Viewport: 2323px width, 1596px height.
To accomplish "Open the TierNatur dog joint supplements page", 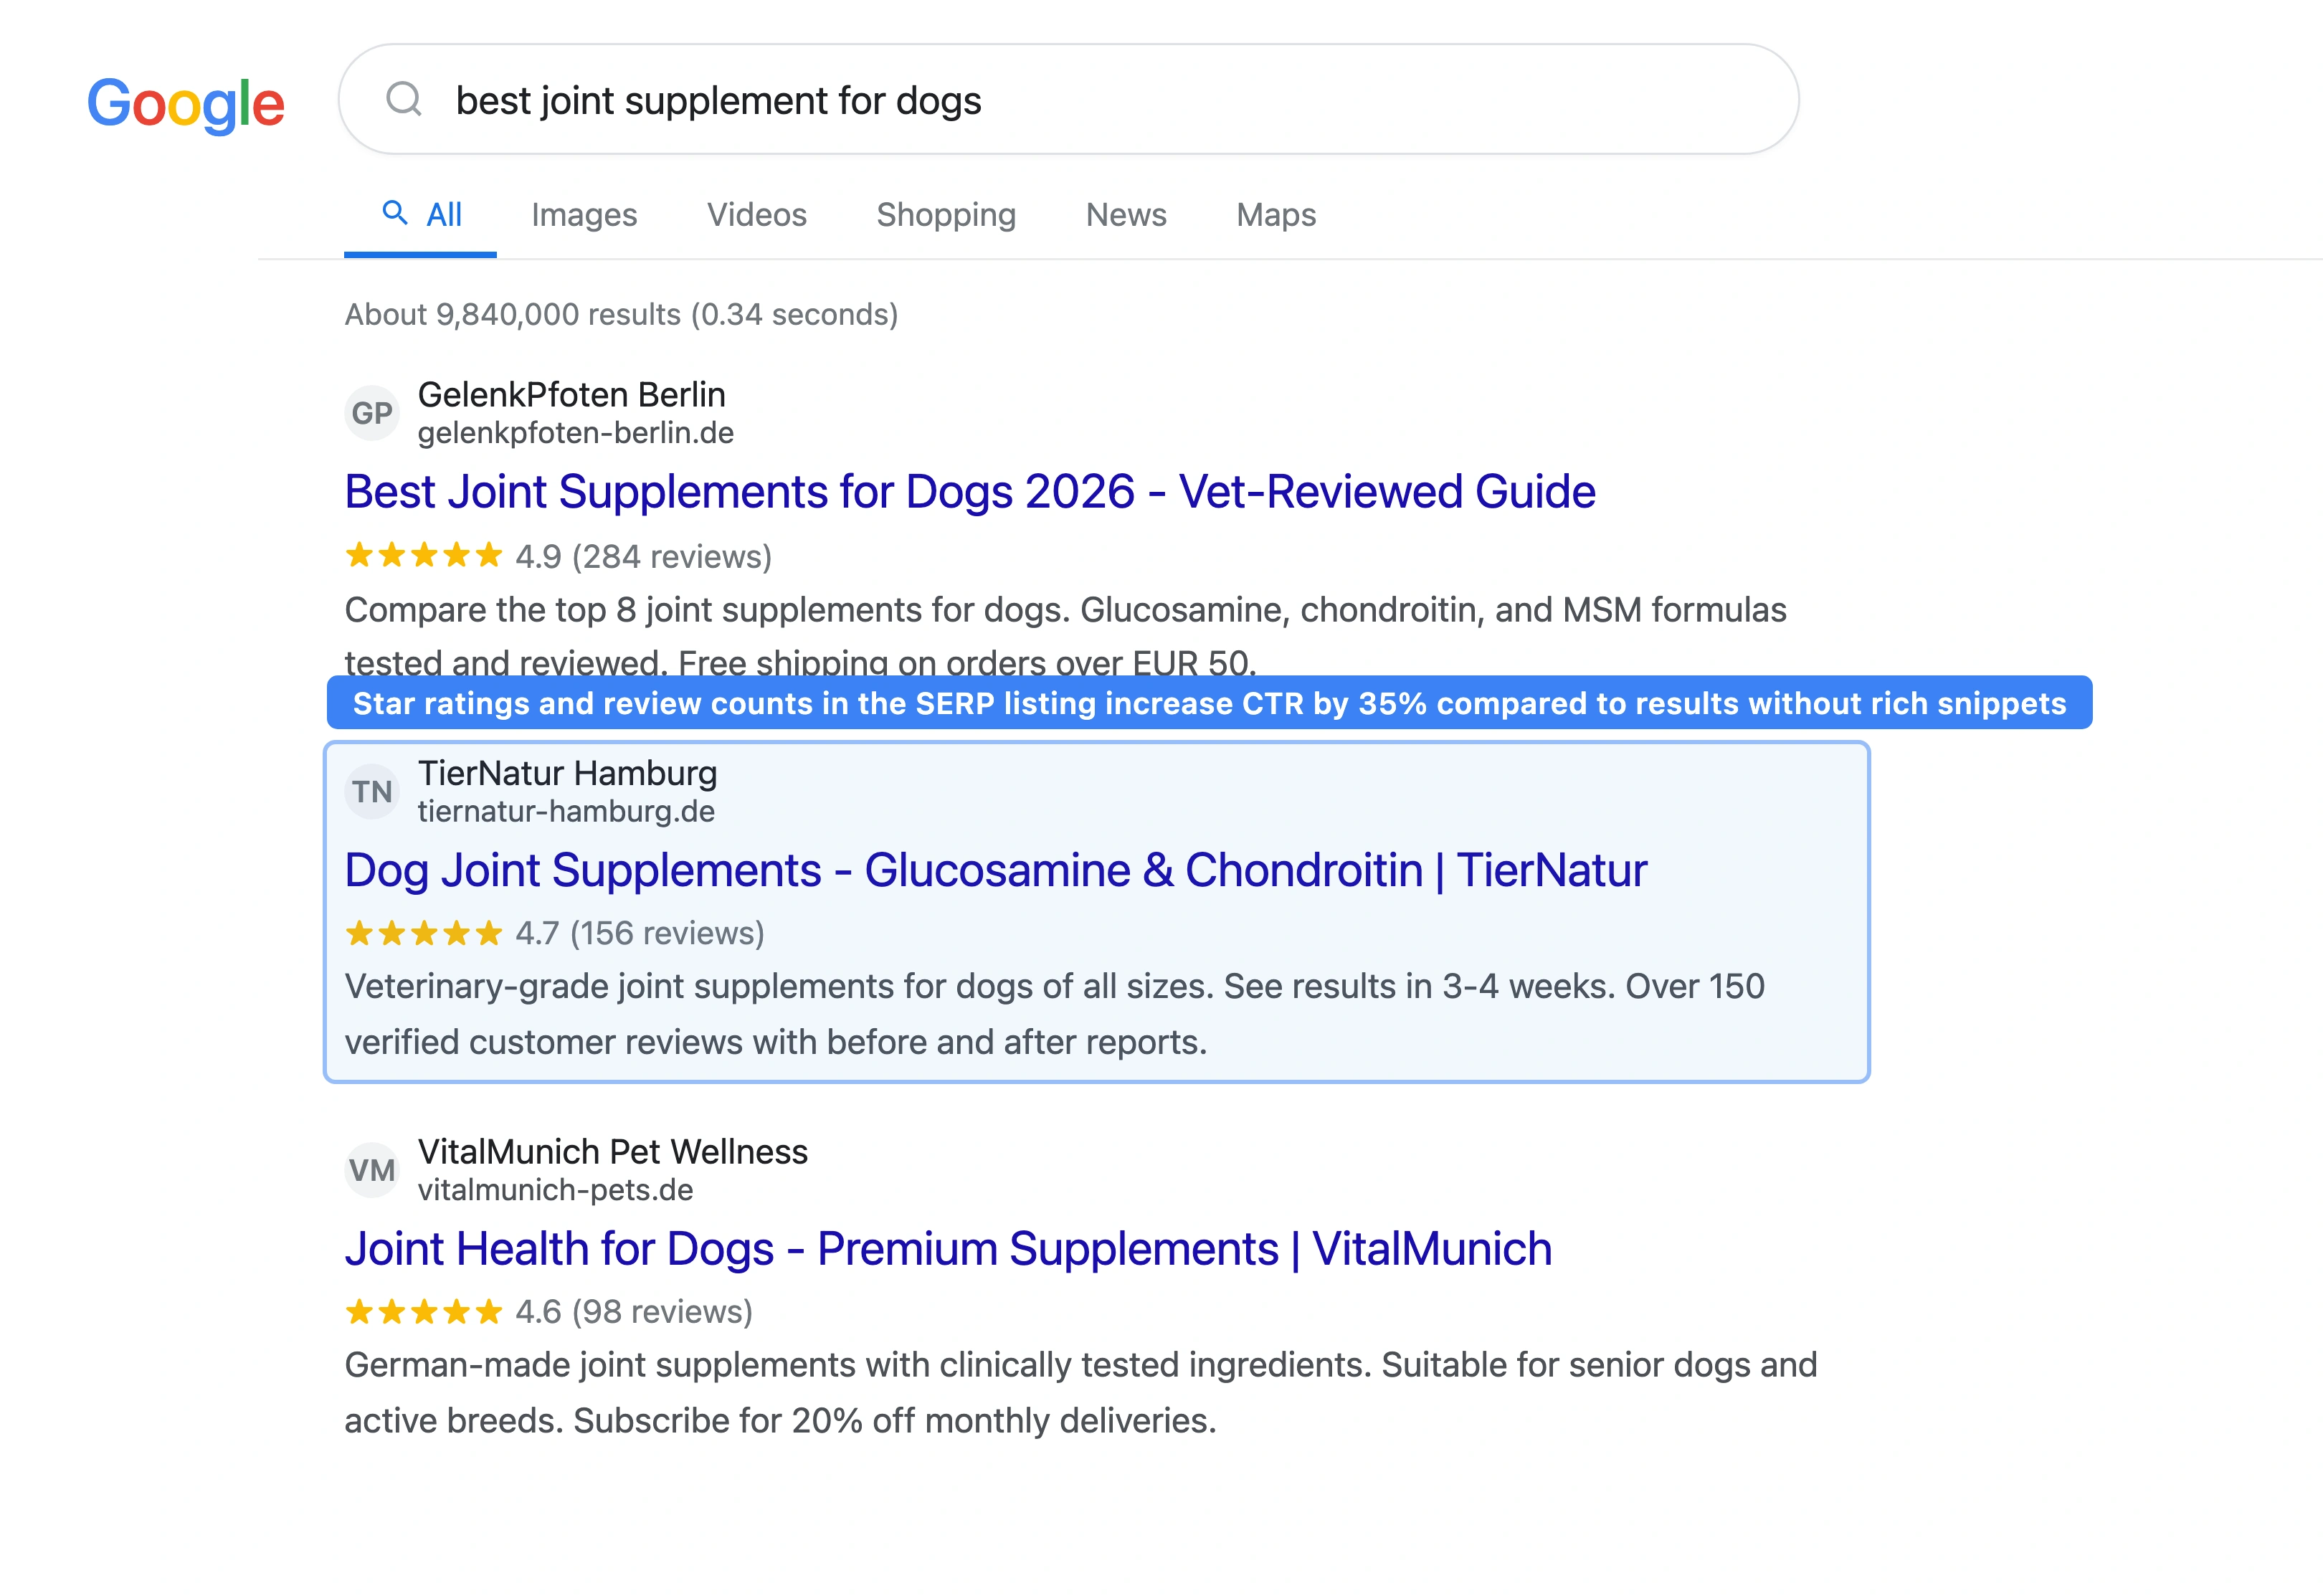I will tap(995, 869).
